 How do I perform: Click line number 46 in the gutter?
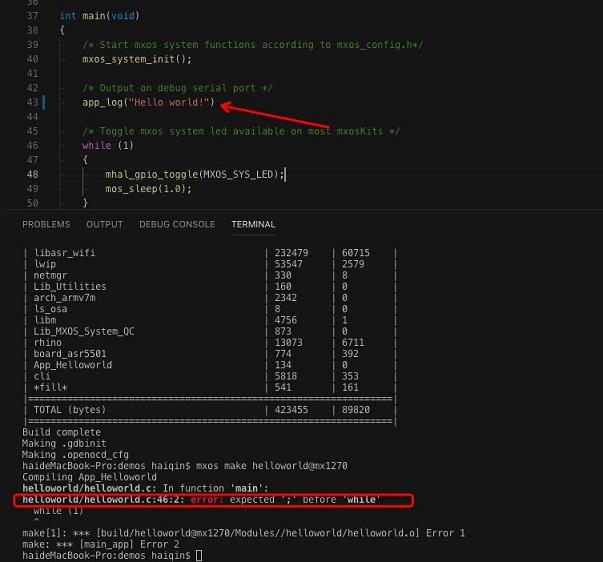click(x=33, y=145)
